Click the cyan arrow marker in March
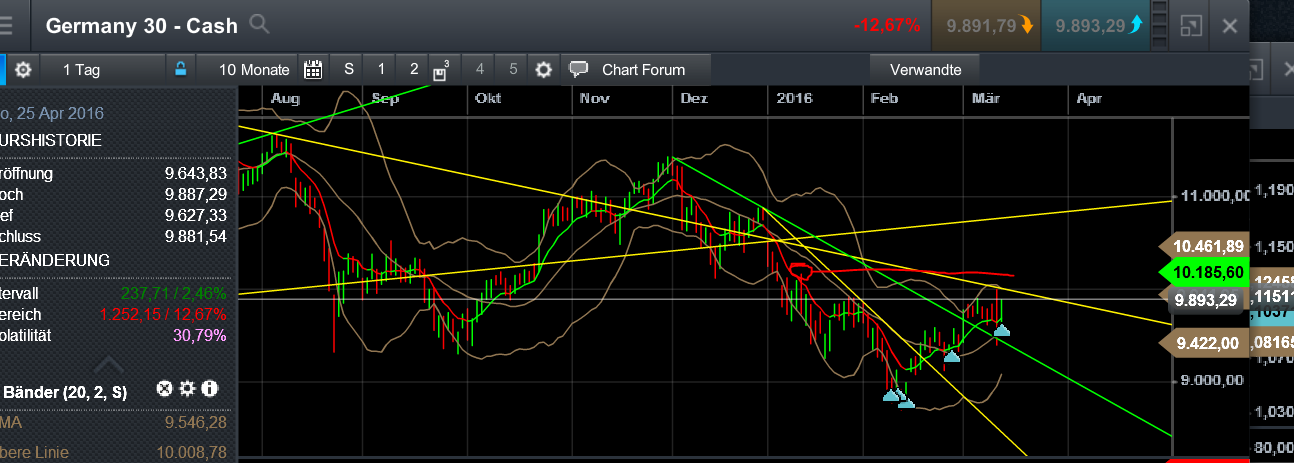 [1001, 328]
